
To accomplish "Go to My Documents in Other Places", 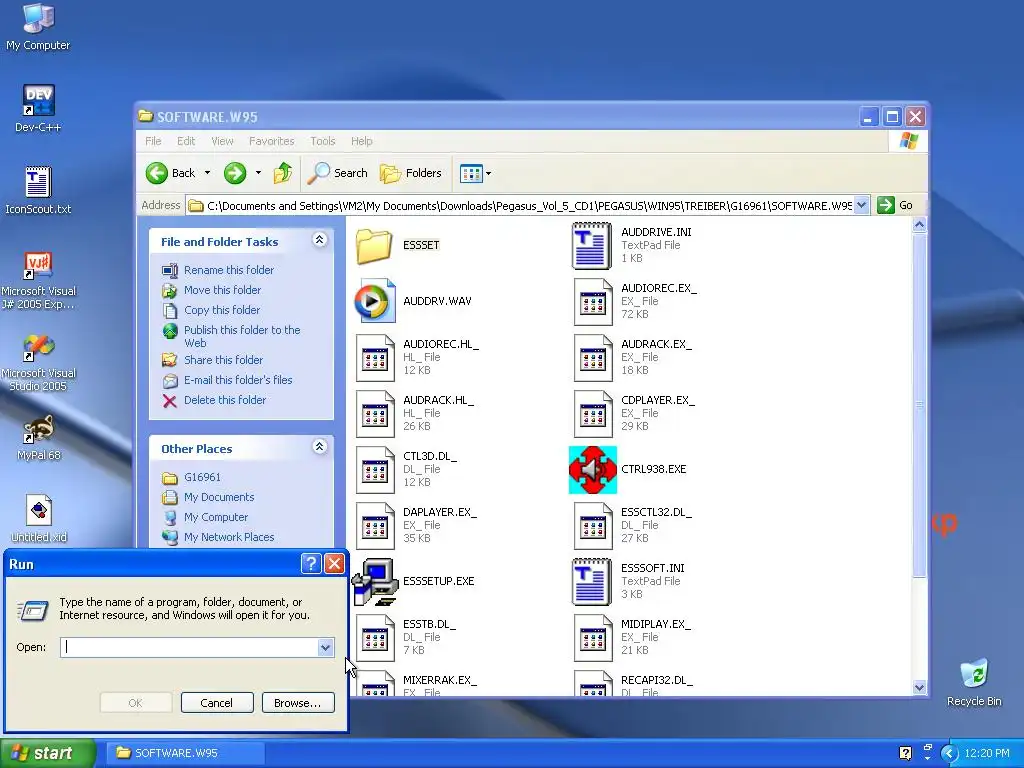I will click(x=219, y=498).
